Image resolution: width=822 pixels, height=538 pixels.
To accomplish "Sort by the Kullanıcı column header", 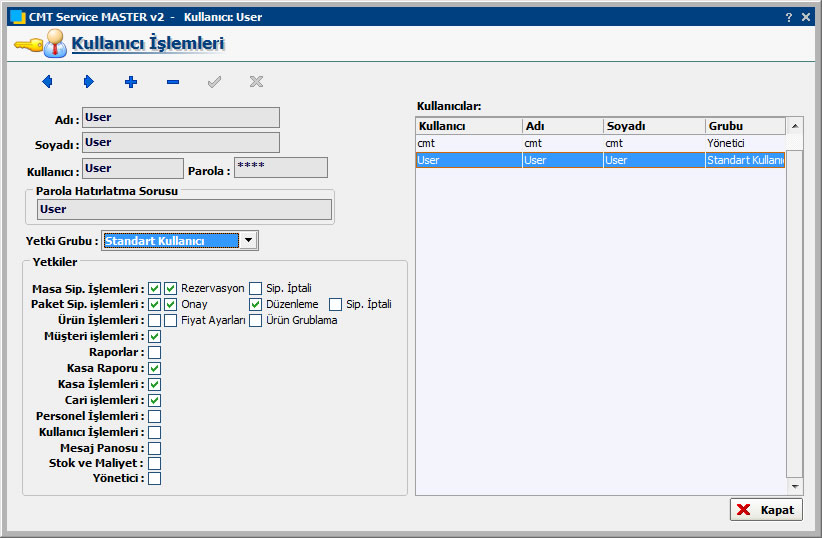I will tap(468, 126).
